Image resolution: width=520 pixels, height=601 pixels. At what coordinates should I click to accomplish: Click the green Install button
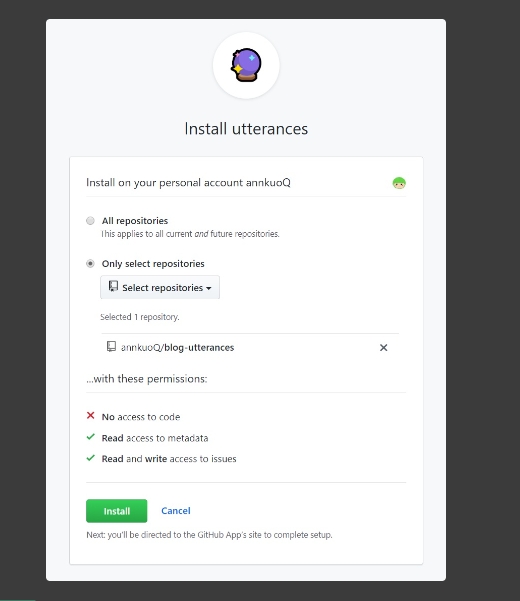click(116, 511)
